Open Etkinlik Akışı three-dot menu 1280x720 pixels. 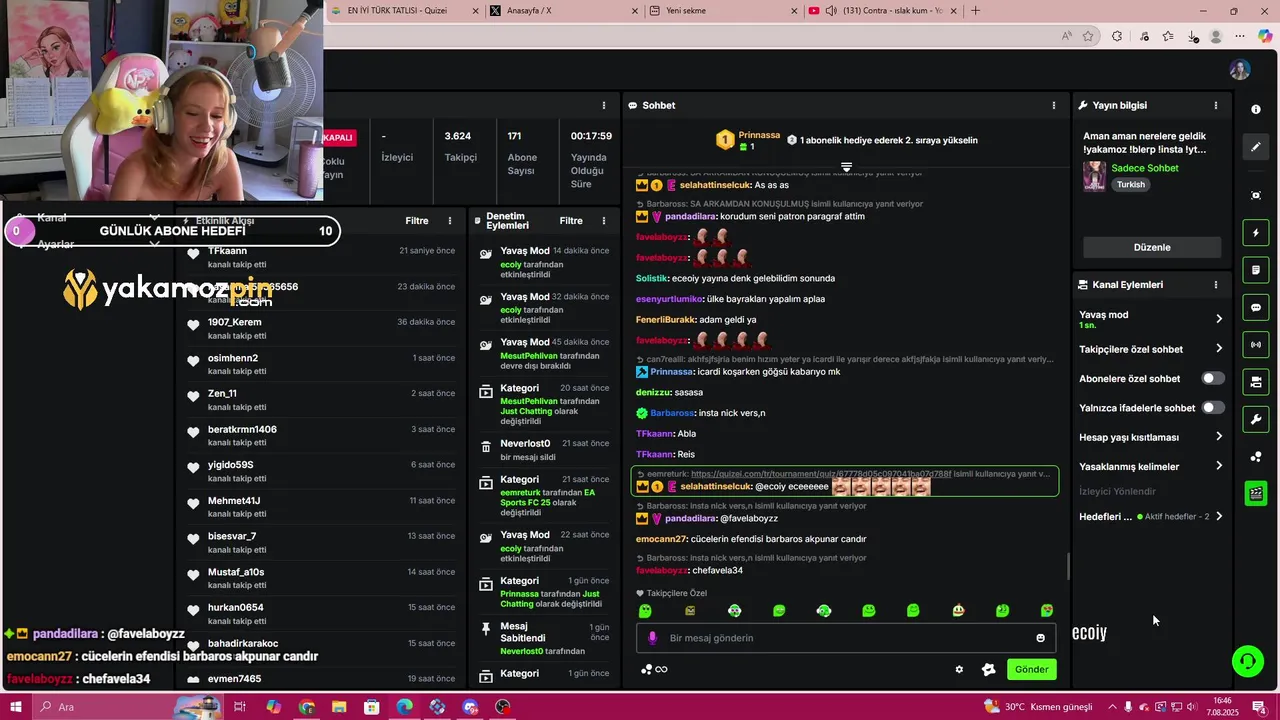[450, 221]
